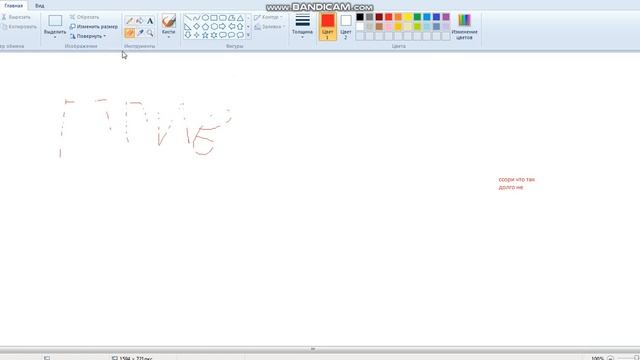Choose the Oval callout shape

coord(231,35)
